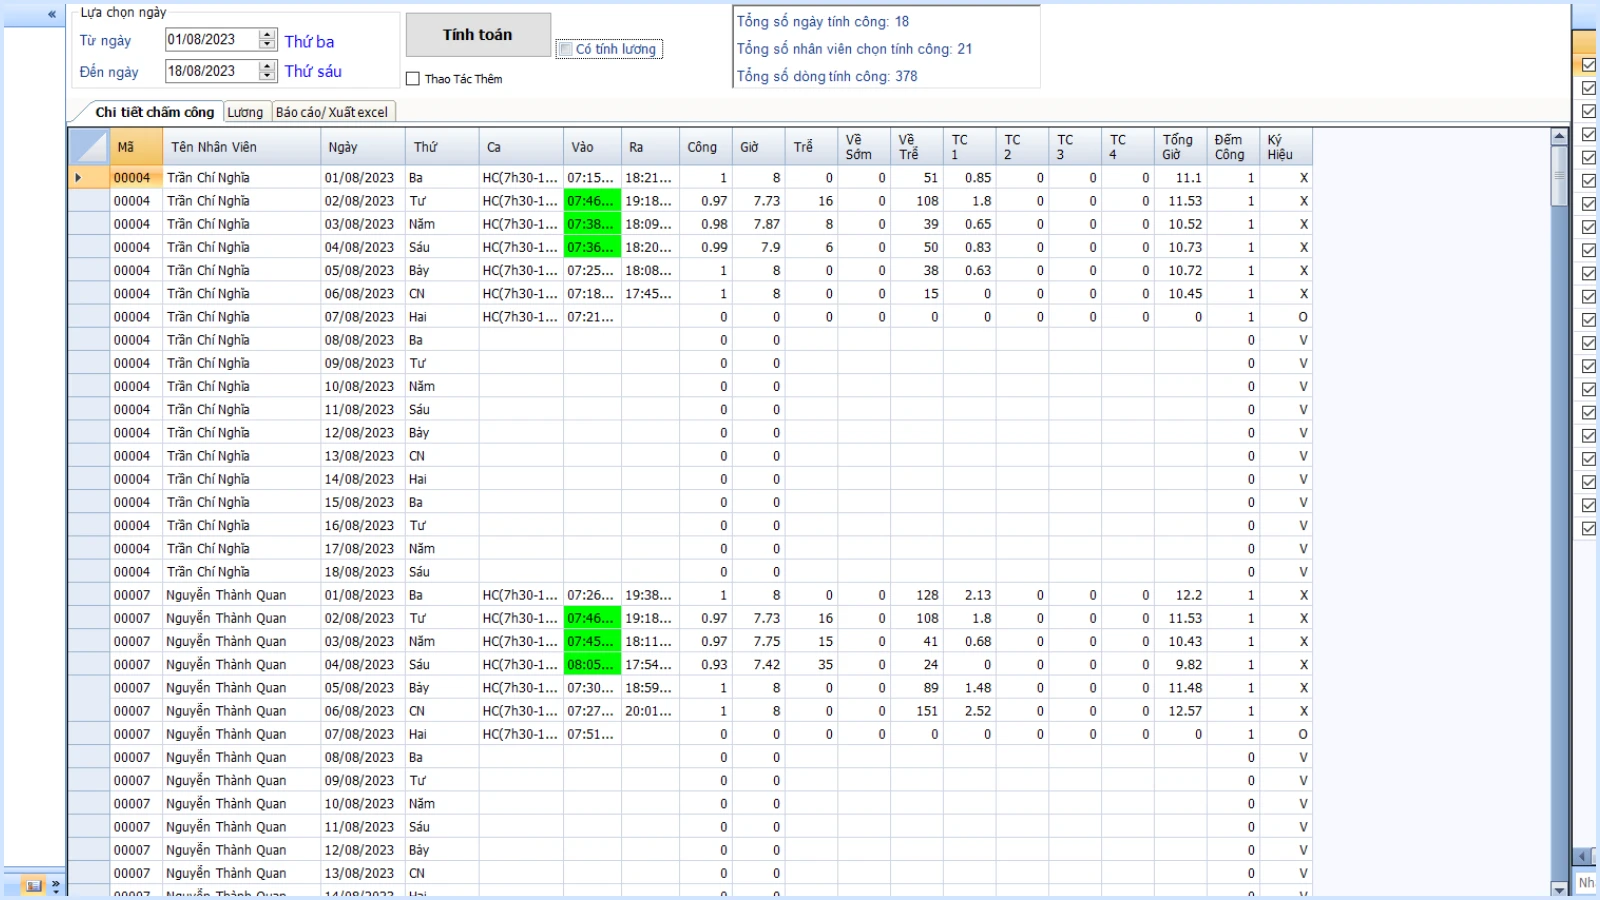Click the Trễ value 35
The width and height of the screenshot is (1600, 900).
[812, 665]
